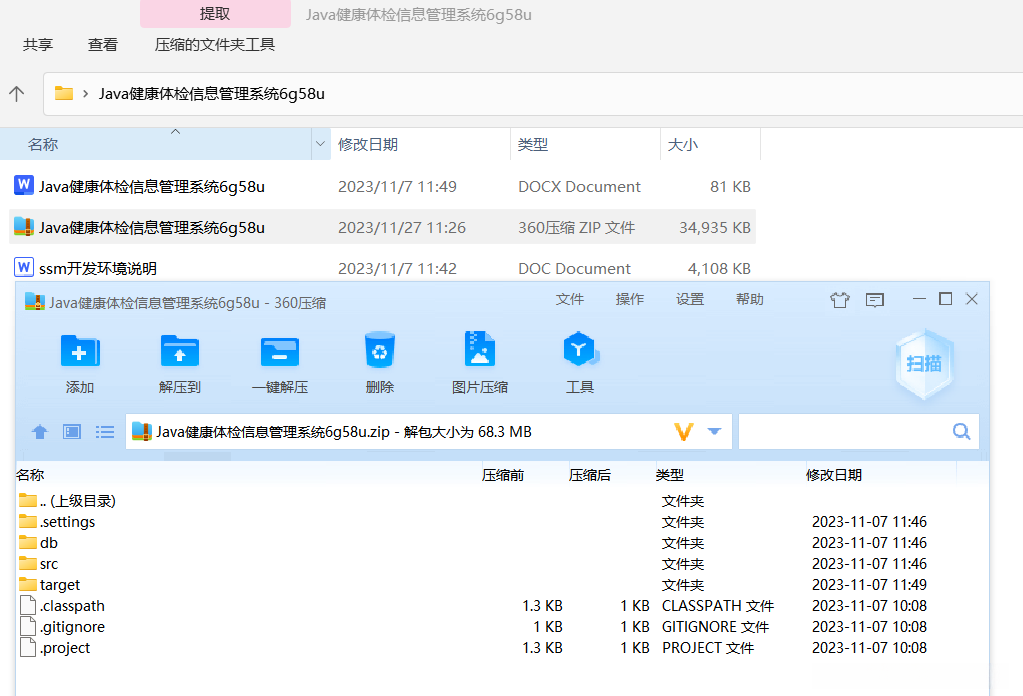Select the pink 提取 contextual tab
The image size is (1023, 696).
(215, 14)
